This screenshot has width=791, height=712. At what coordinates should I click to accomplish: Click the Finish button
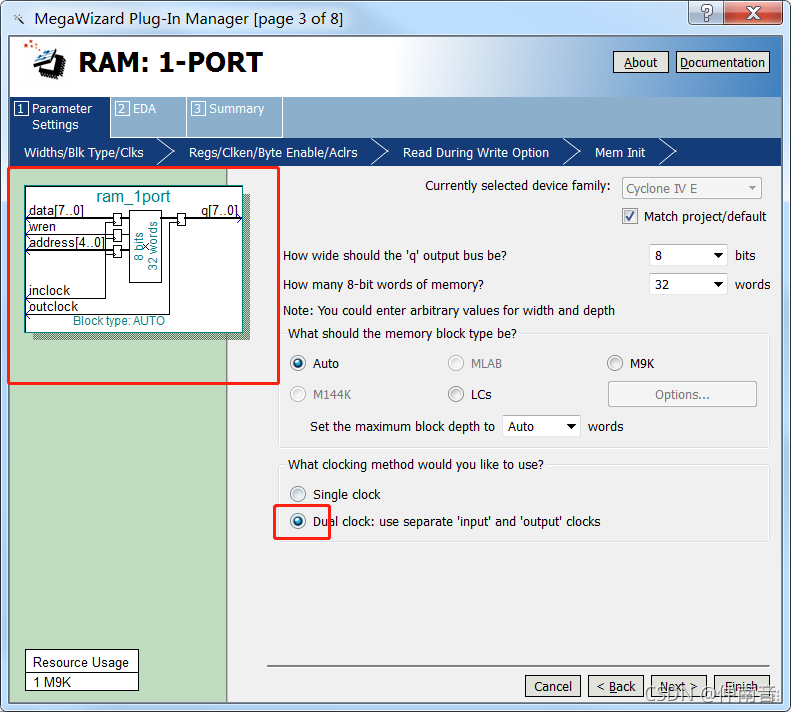click(742, 686)
